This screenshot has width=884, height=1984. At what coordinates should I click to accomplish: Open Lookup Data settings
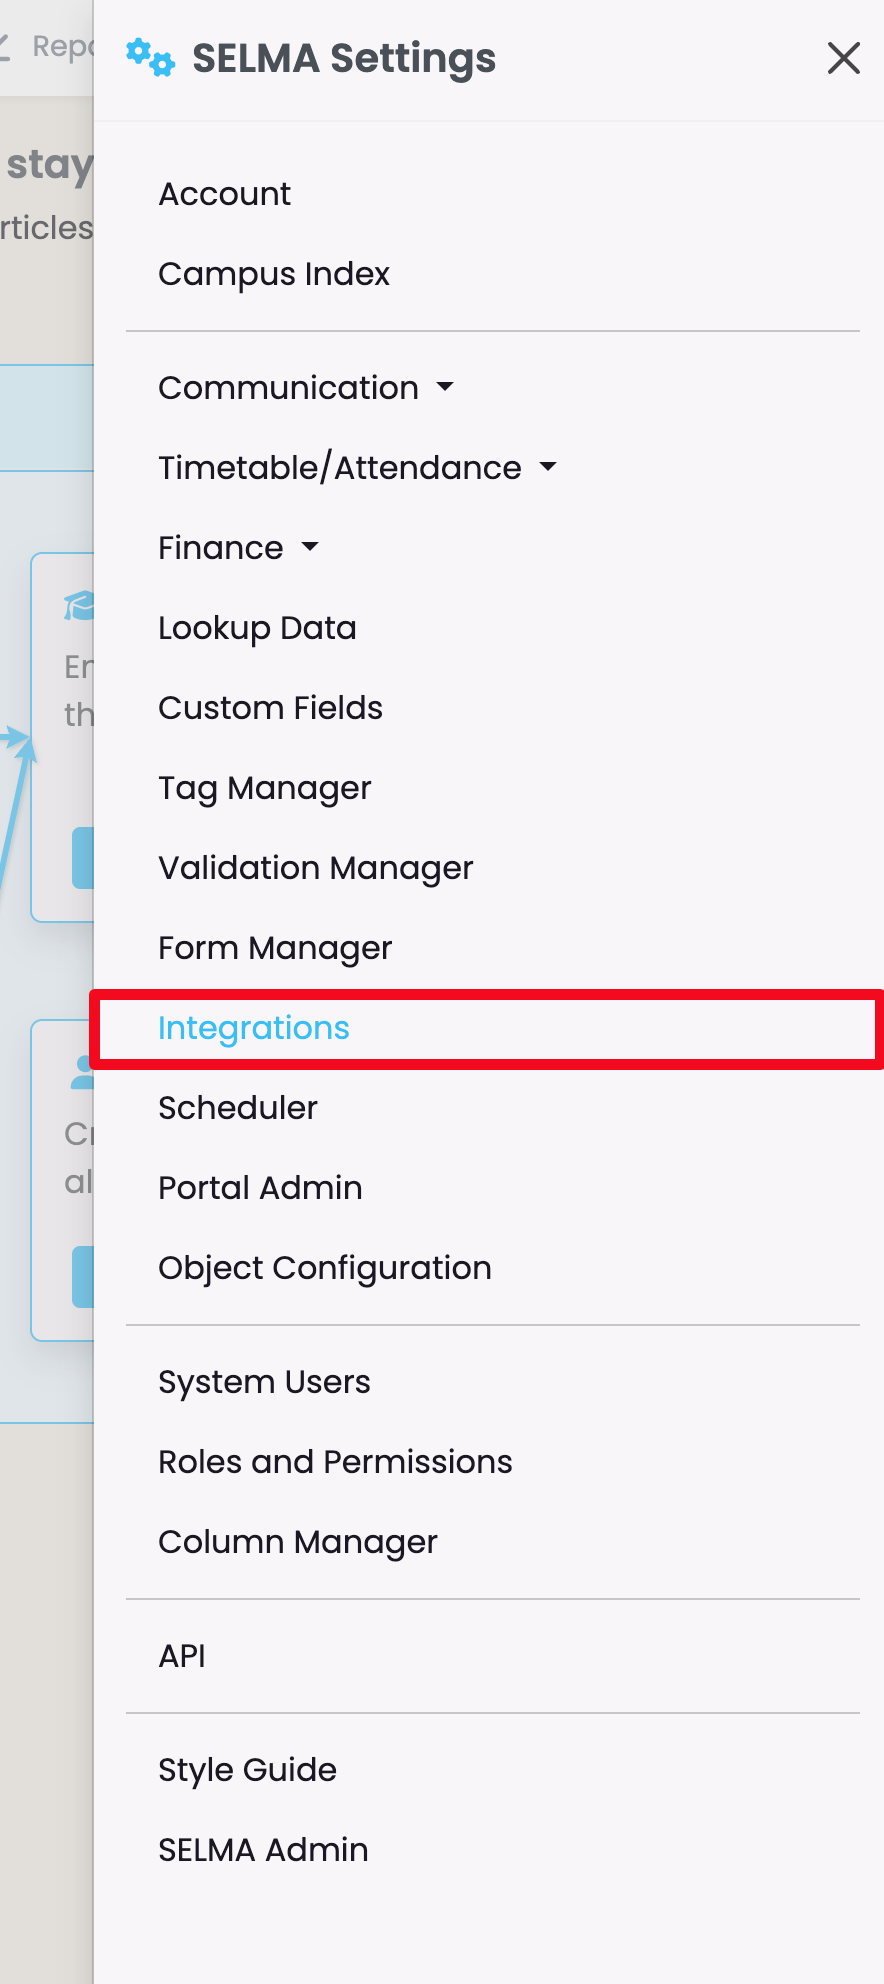tap(257, 628)
